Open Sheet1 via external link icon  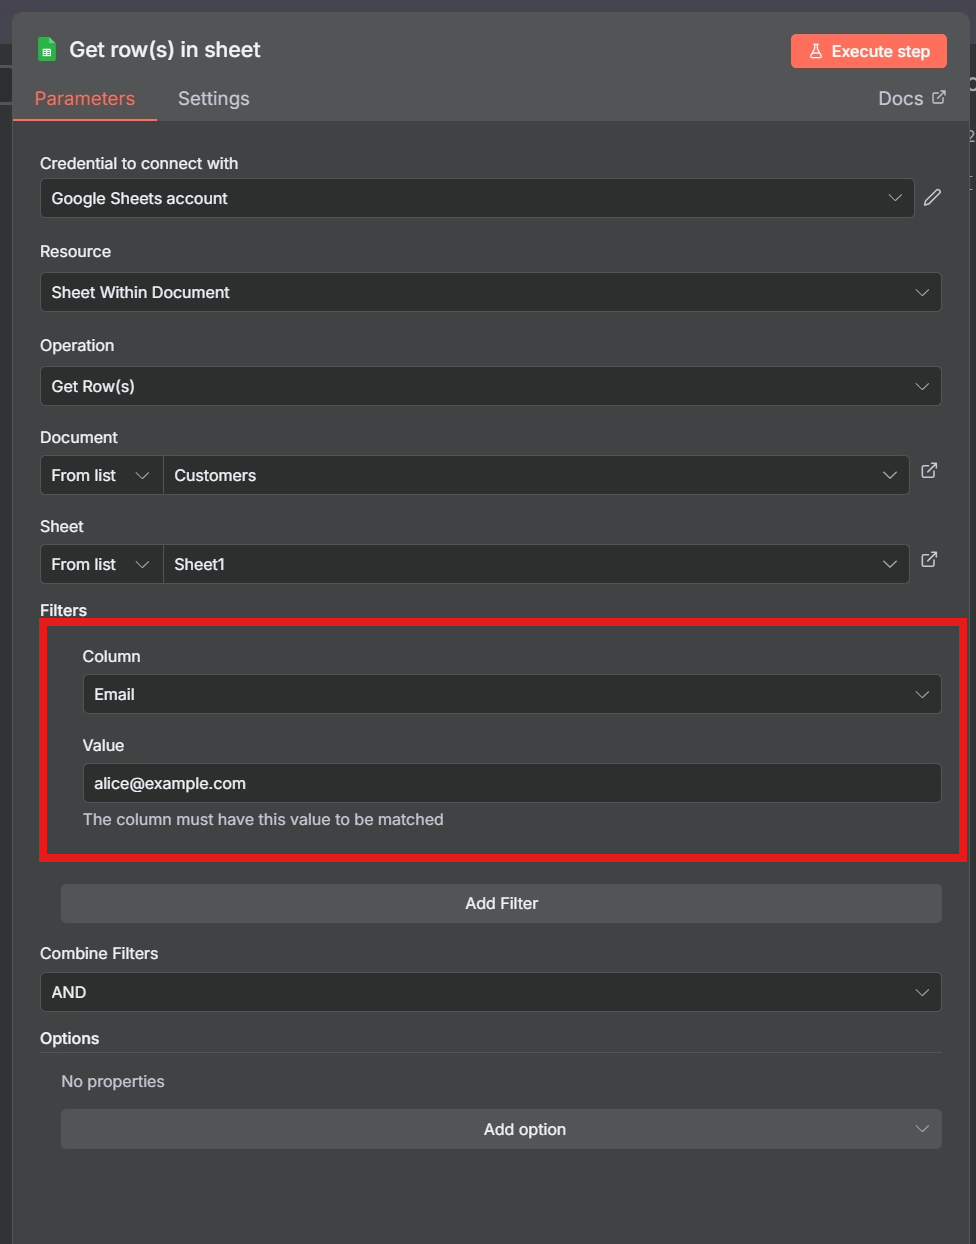(929, 559)
